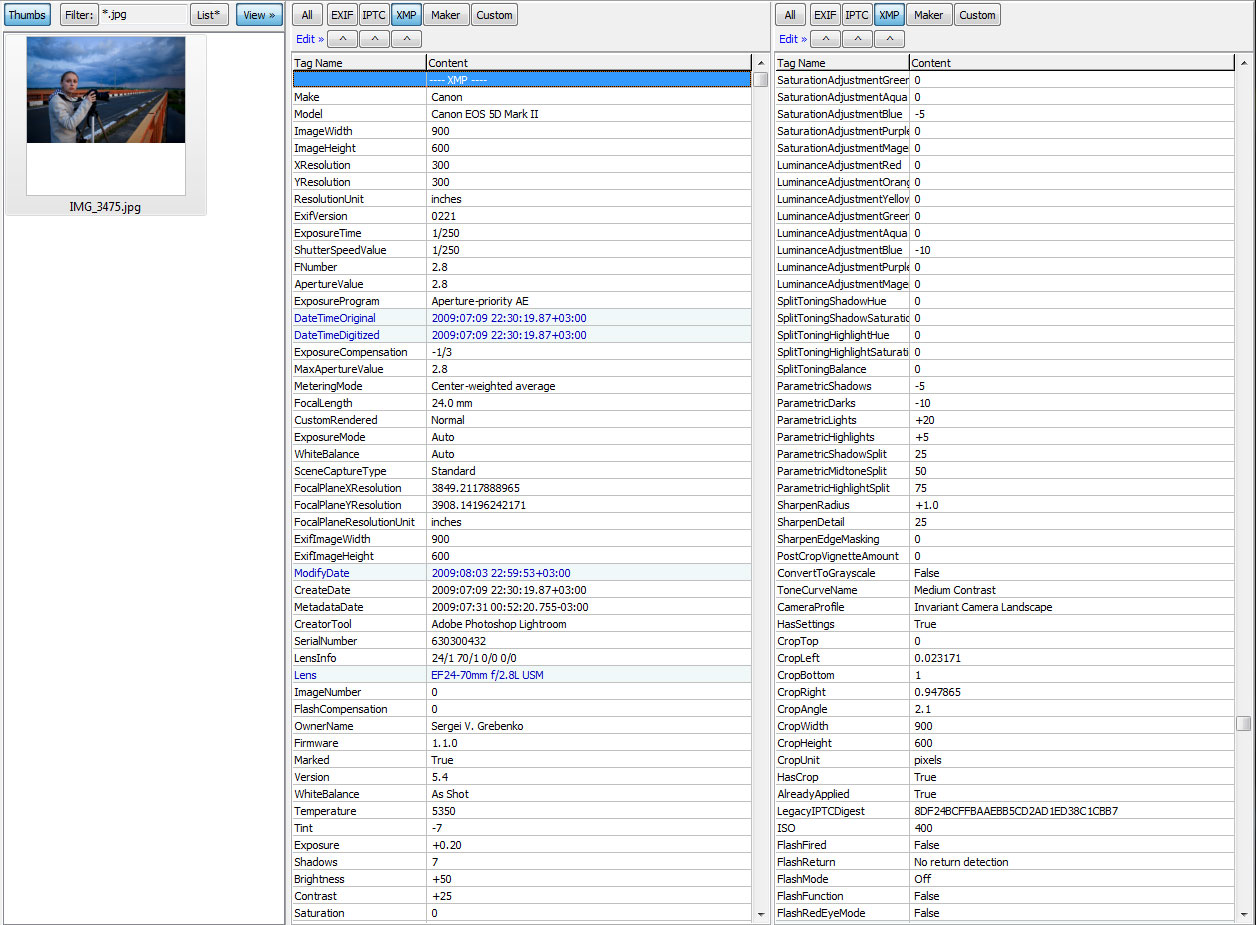Click first caret button beside left Edit »
The image size is (1256, 925).
coord(343,39)
